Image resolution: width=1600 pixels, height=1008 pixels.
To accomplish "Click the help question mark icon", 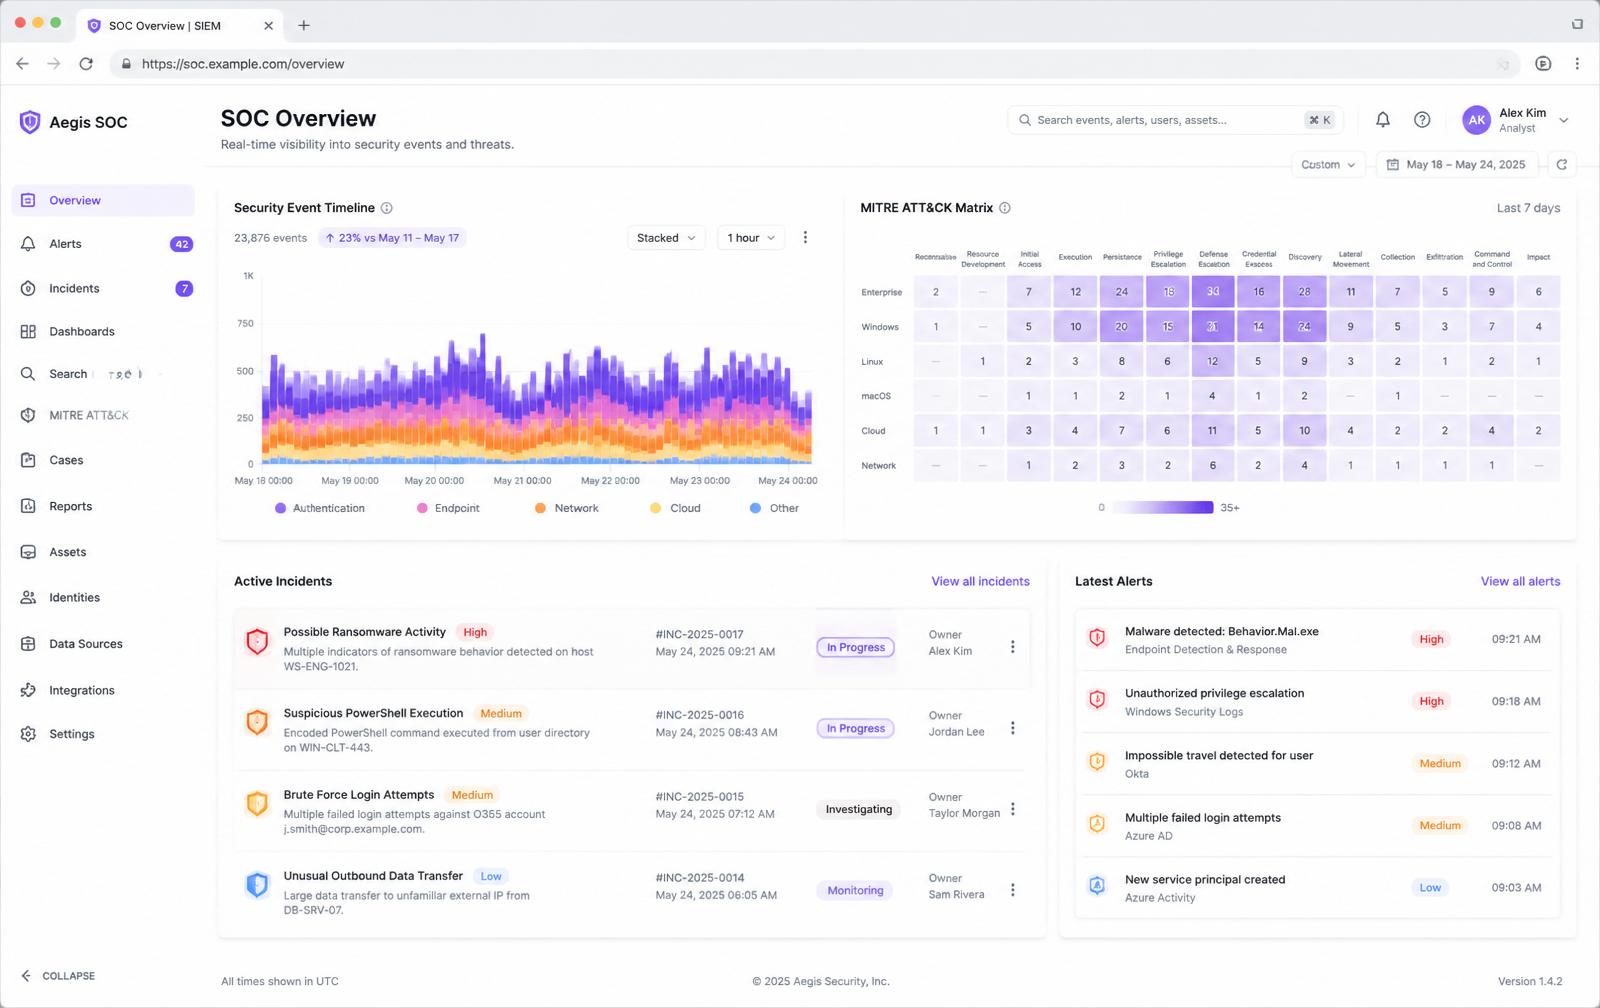I will (1422, 120).
